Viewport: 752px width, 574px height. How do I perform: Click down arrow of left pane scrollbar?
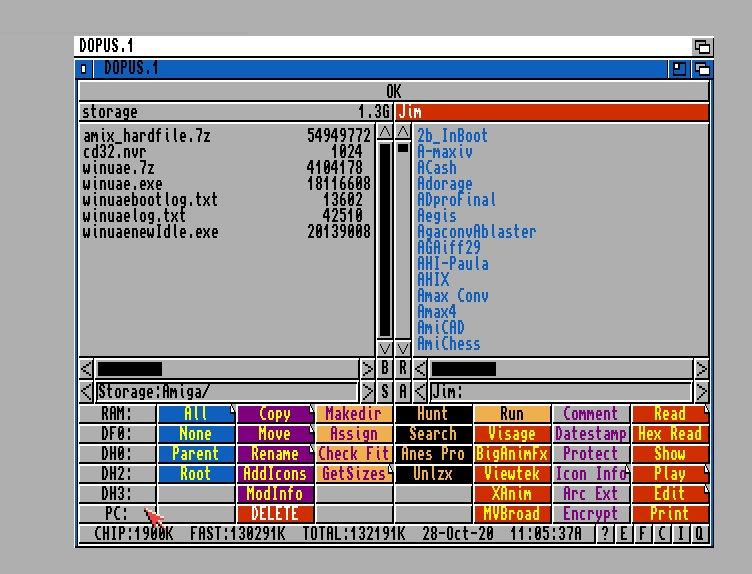385,348
